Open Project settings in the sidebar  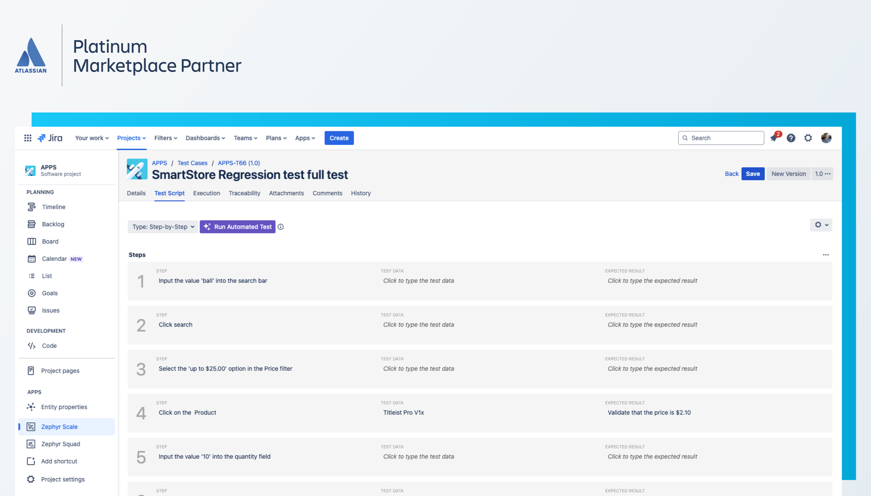[63, 479]
